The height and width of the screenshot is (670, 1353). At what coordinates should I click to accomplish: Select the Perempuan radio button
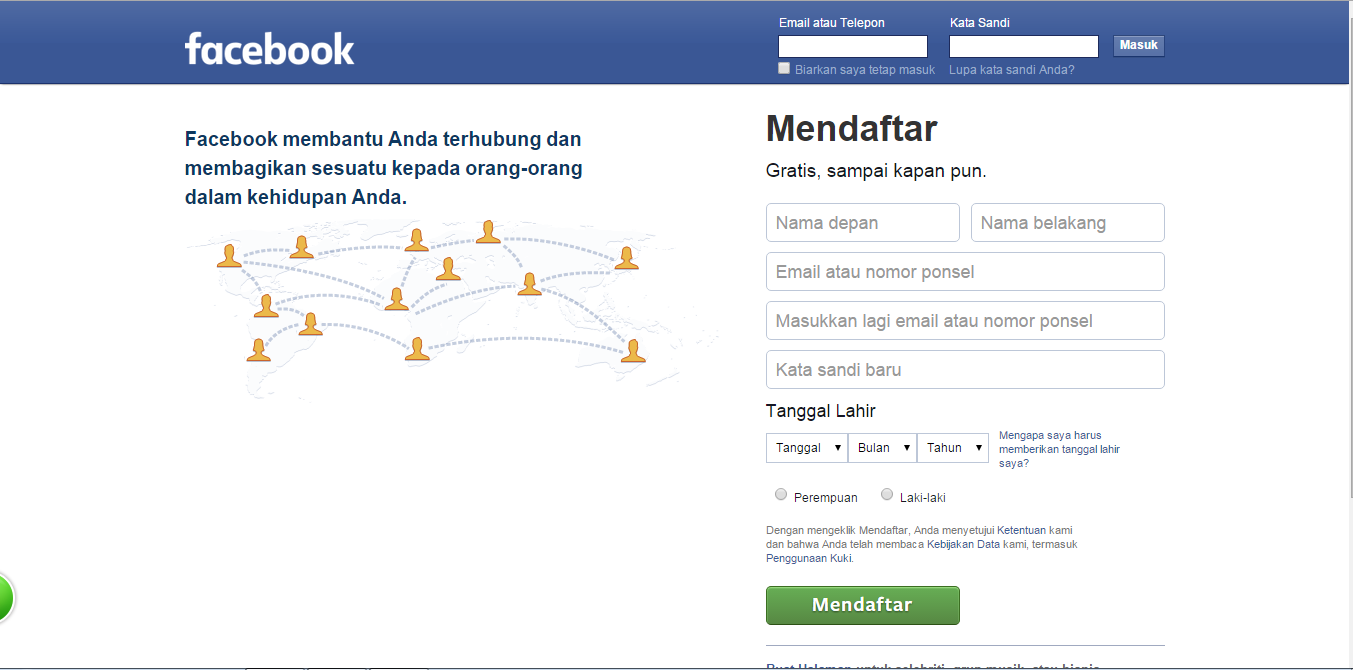point(781,494)
